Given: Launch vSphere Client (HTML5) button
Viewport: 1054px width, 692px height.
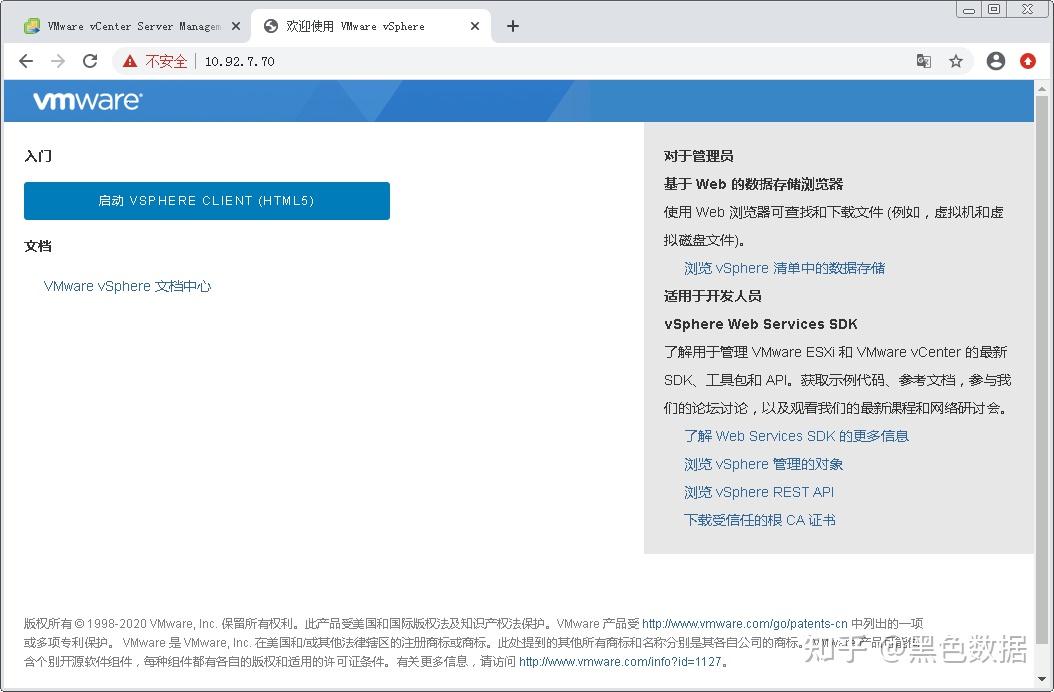Looking at the screenshot, I should (207, 200).
